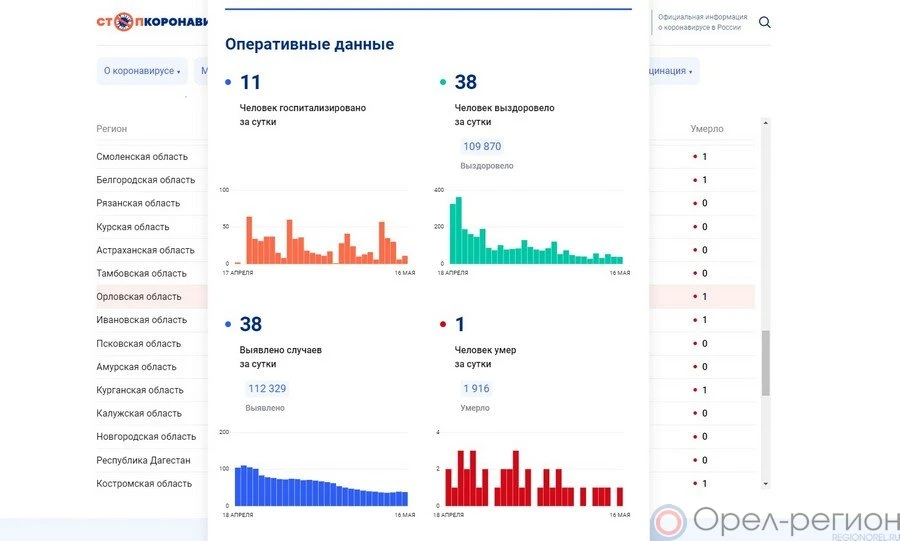Click the red dot beside 1 death
This screenshot has height=541, width=900.
tap(443, 325)
